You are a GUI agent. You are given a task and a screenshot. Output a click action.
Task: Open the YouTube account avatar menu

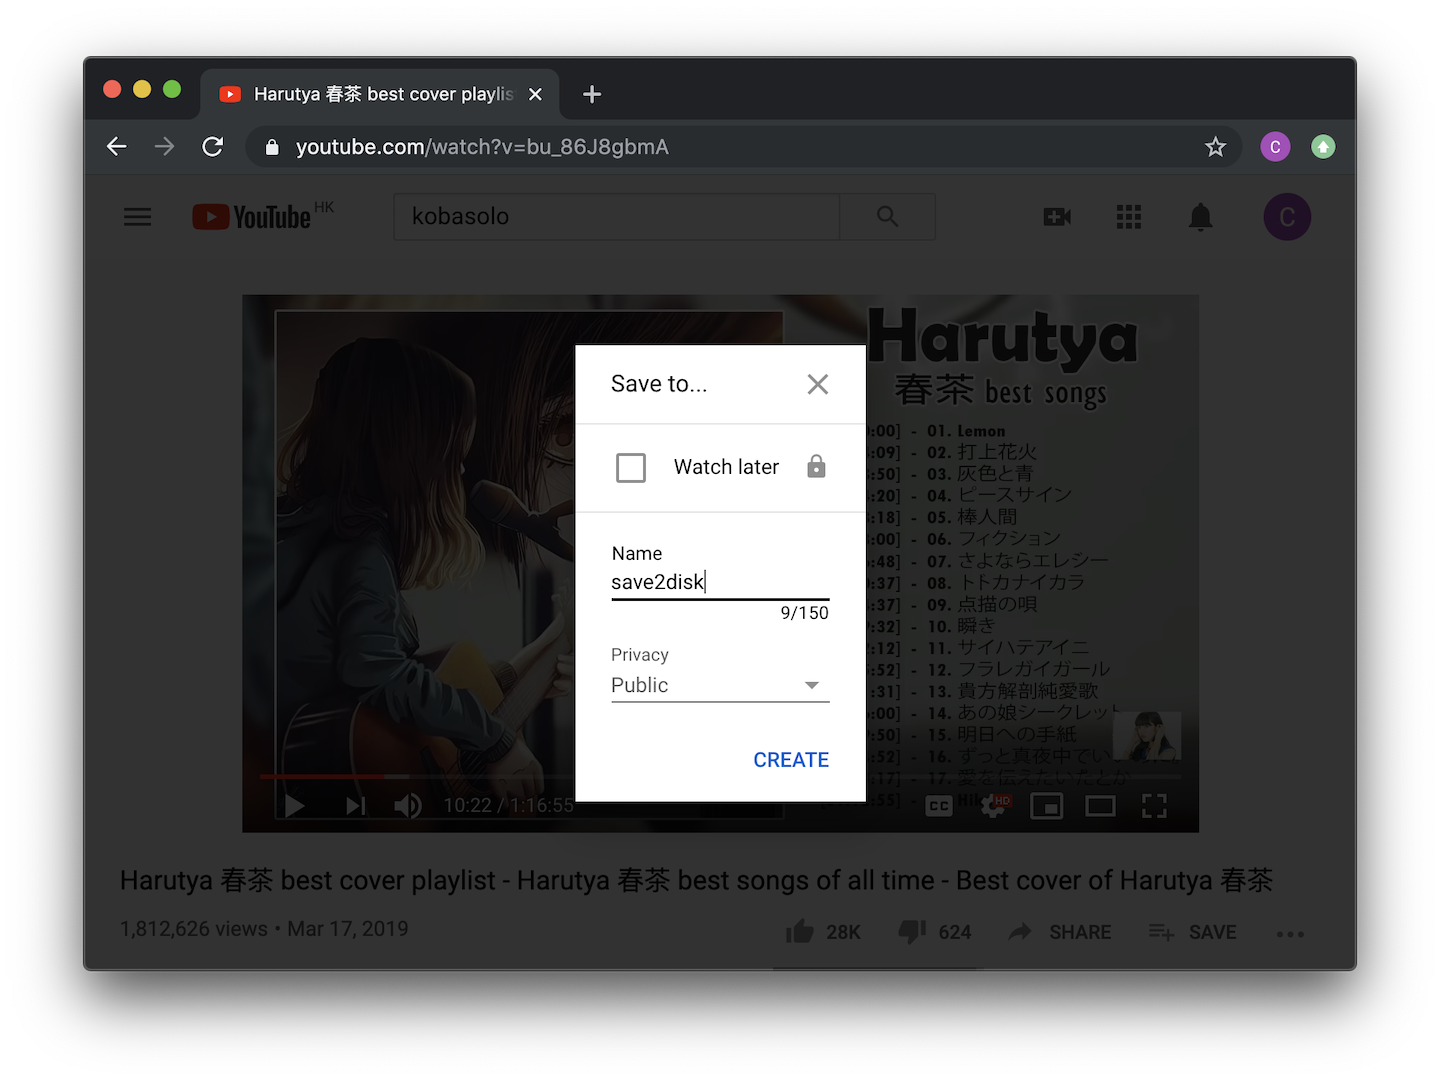coord(1287,217)
